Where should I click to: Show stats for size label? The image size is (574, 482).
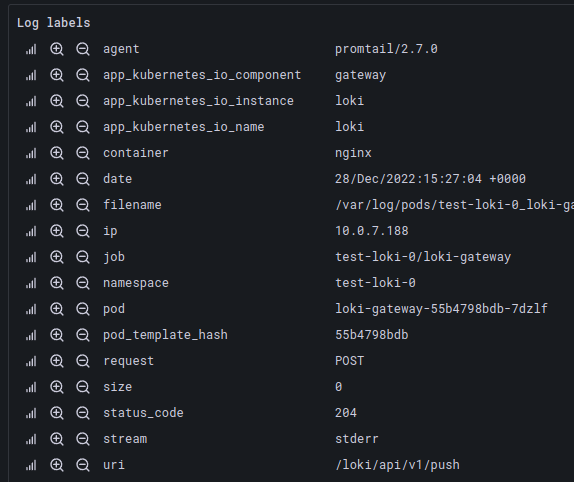(31, 387)
